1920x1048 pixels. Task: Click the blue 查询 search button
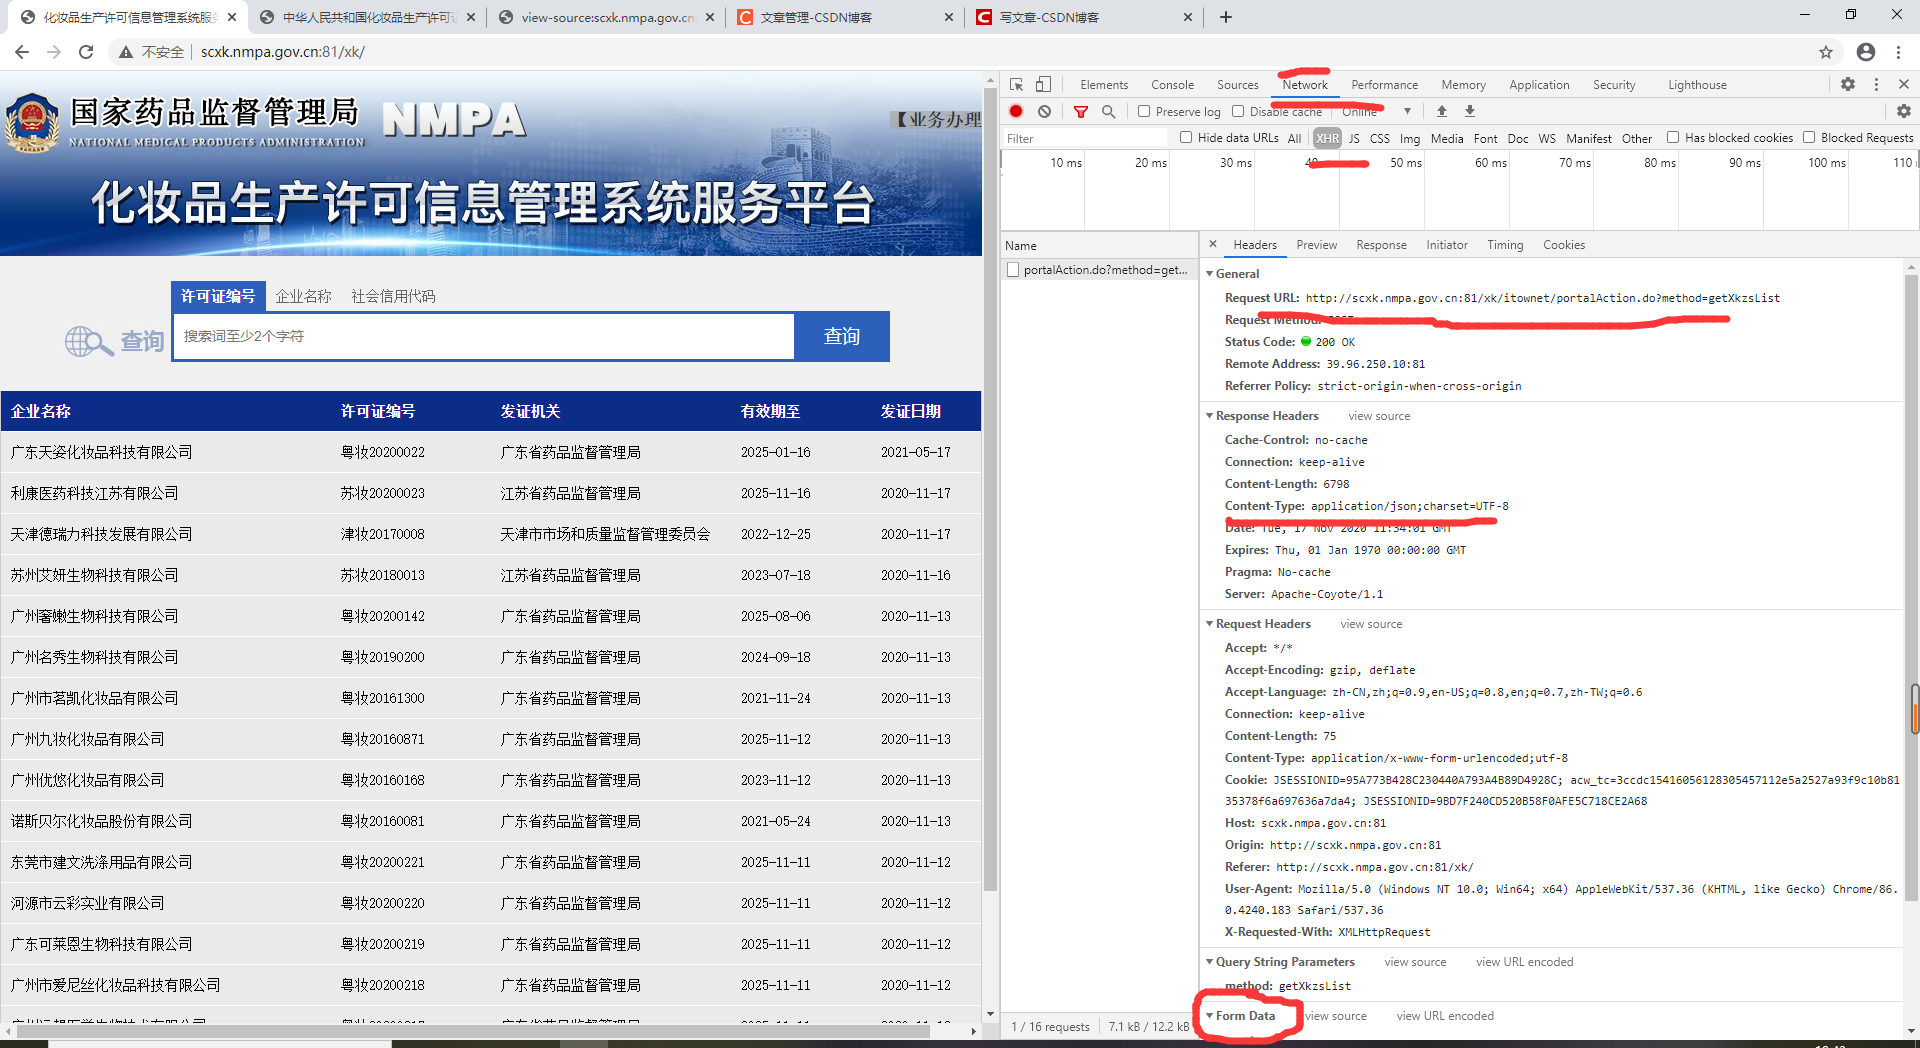coord(841,337)
